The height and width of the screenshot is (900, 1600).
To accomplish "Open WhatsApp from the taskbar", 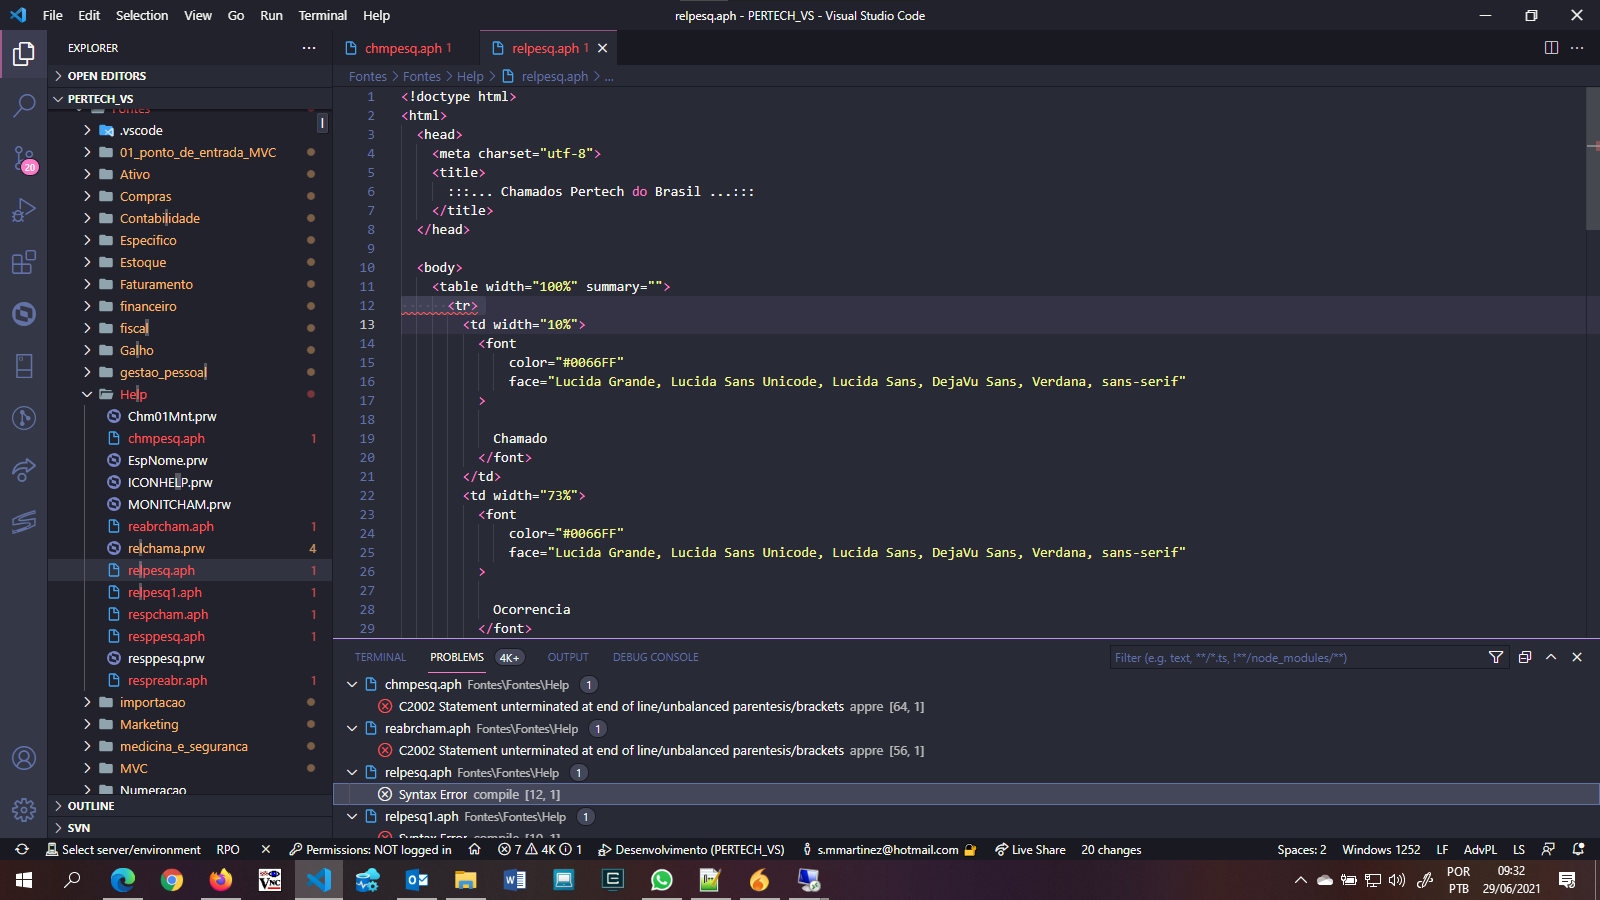I will click(661, 880).
